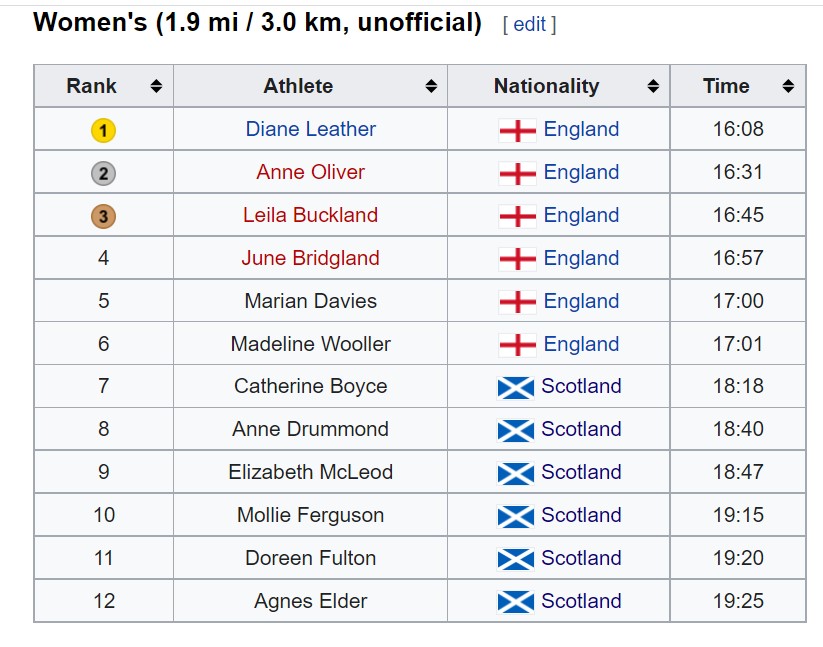Open Diane Leather athlete page
The height and width of the screenshot is (647, 823).
click(x=311, y=129)
